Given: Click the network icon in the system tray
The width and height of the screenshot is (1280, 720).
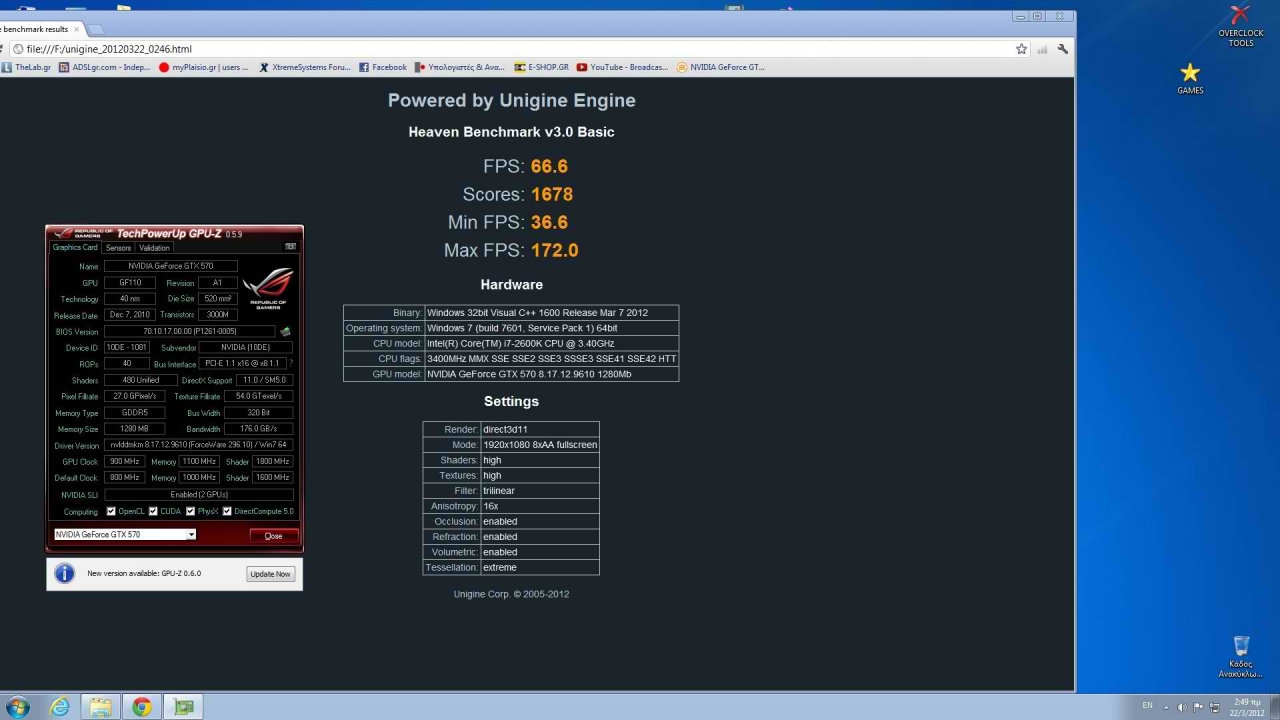Looking at the screenshot, I should (x=1214, y=707).
